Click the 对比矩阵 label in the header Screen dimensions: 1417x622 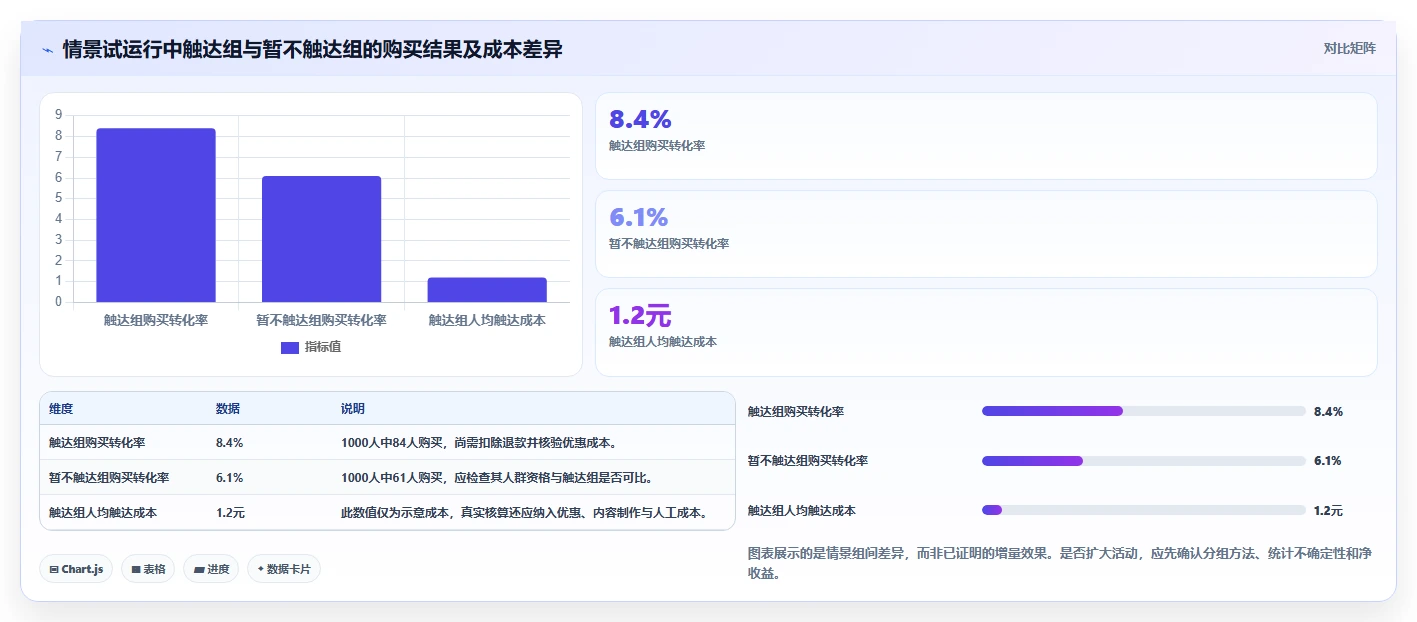1349,48
